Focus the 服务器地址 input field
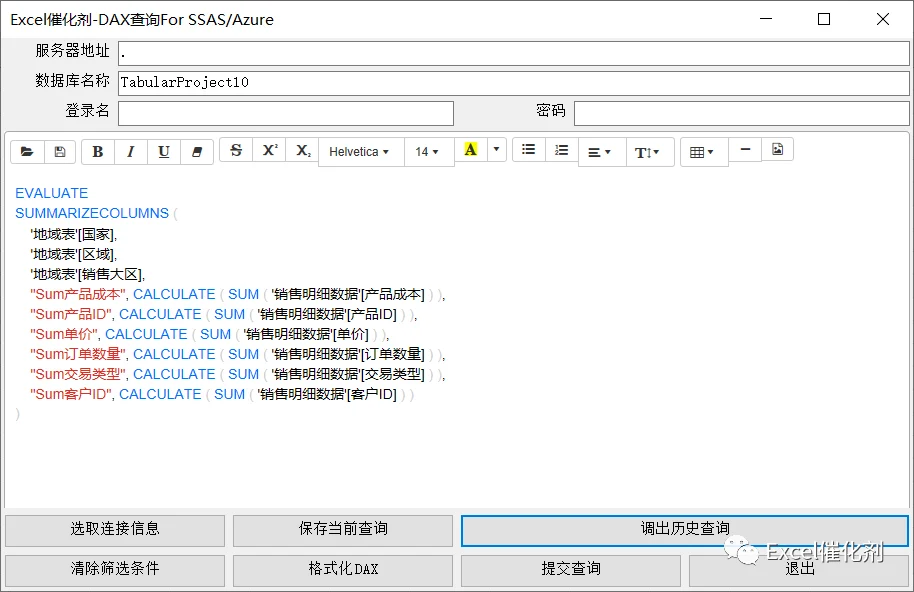 point(514,54)
